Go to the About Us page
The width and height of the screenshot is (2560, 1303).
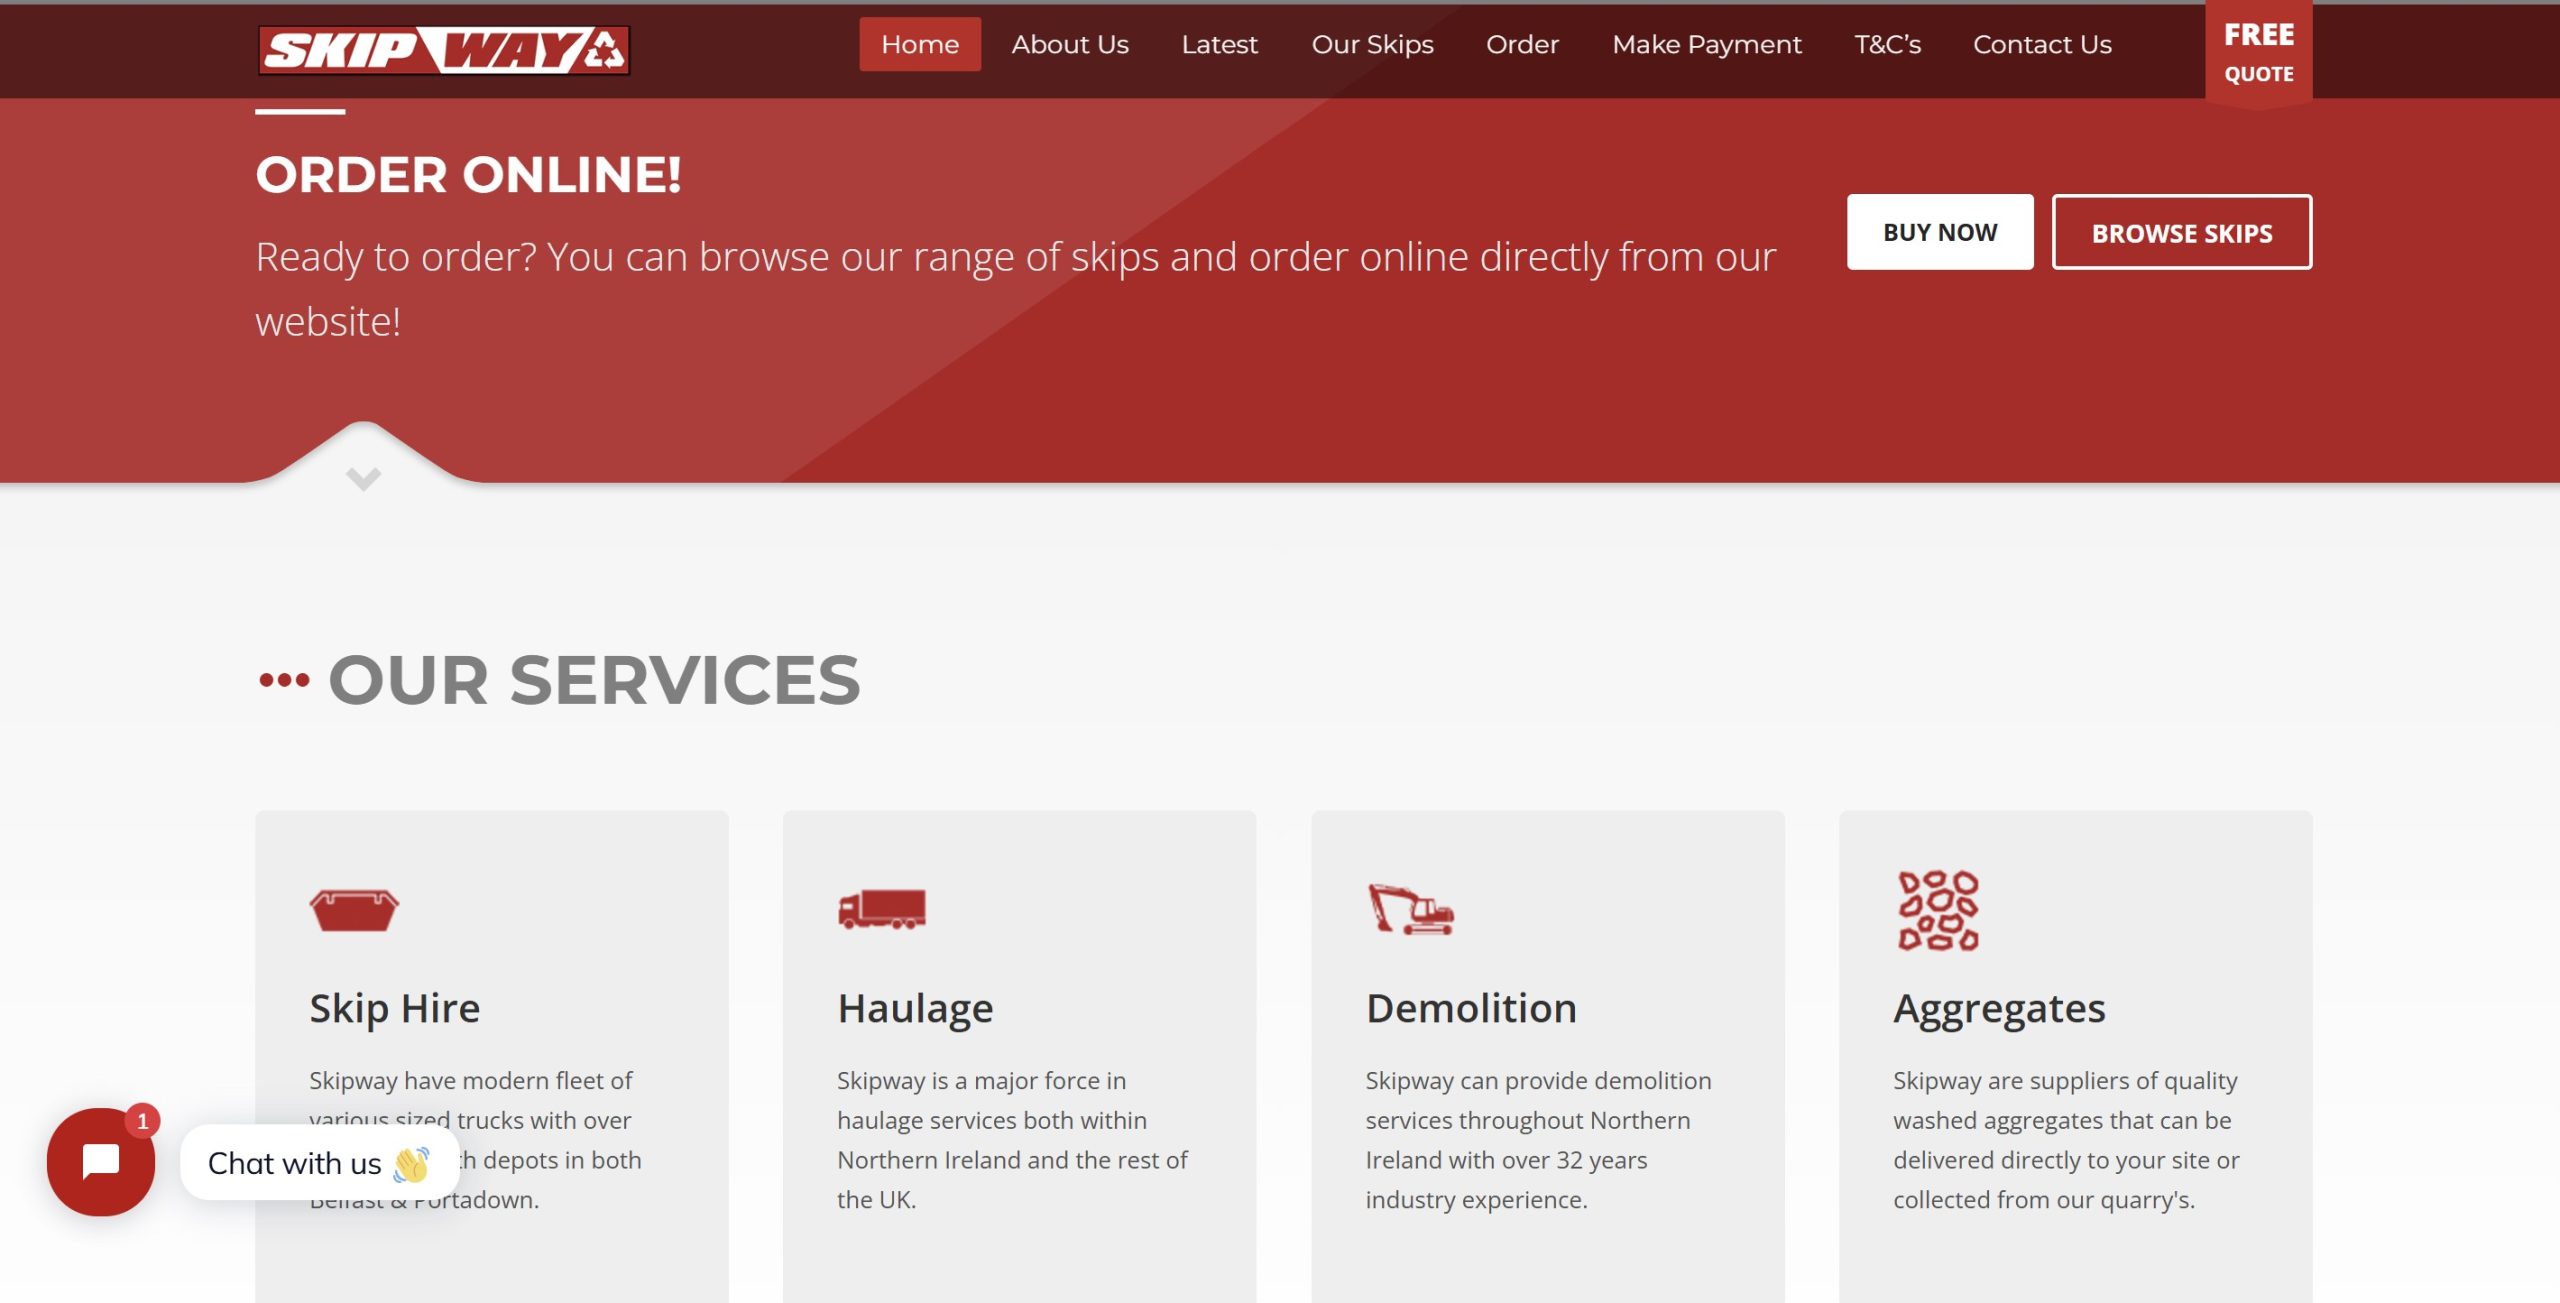(x=1069, y=45)
